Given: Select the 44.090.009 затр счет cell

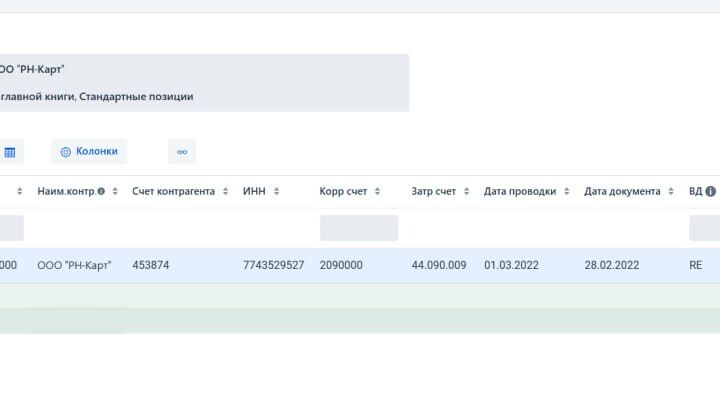Looking at the screenshot, I should (439, 265).
